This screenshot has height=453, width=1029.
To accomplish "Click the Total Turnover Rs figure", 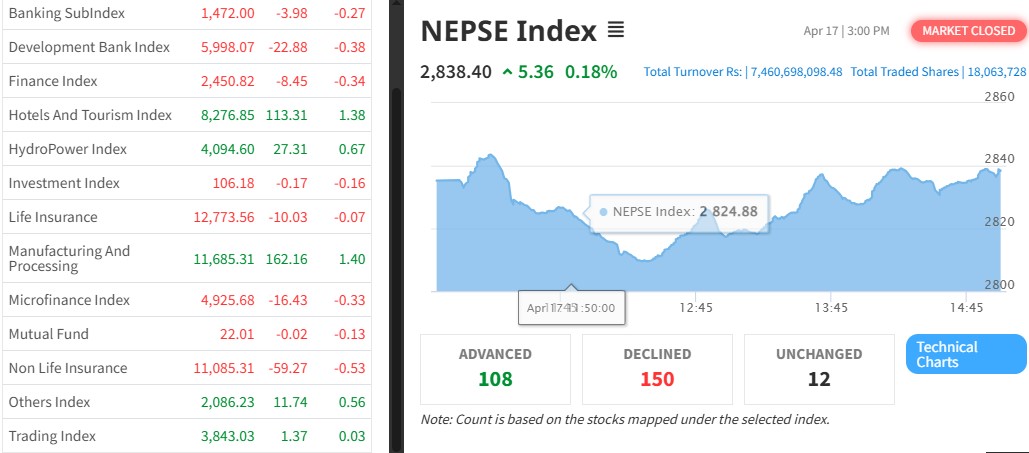I will (743, 72).
